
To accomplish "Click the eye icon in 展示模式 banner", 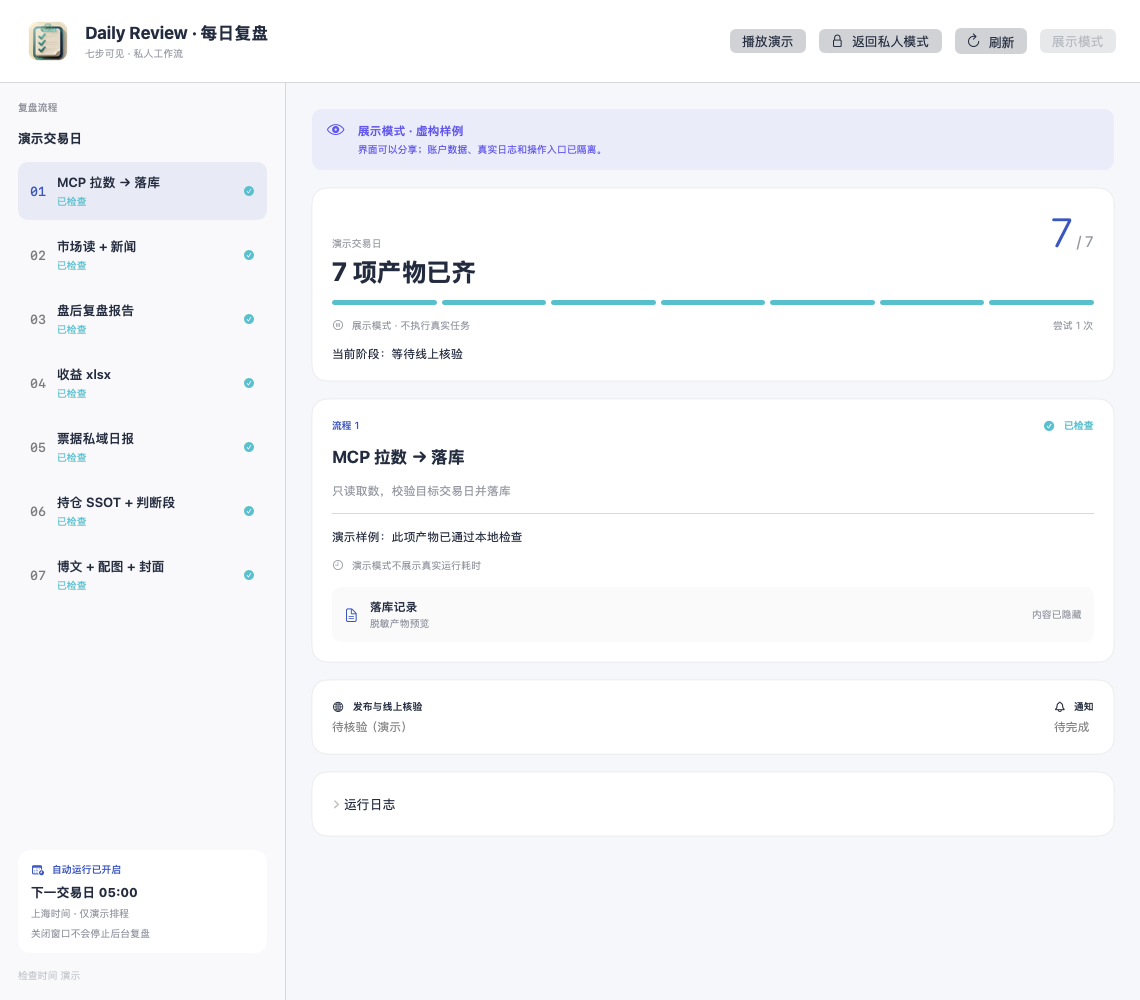I will point(335,130).
